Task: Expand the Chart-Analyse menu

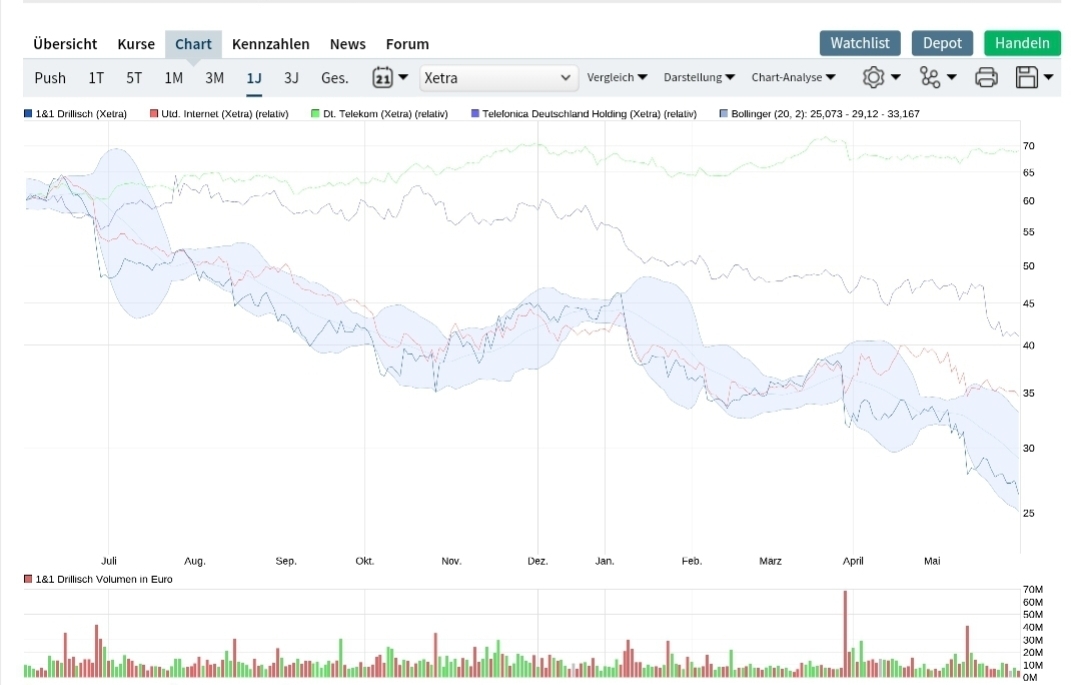Action: coord(793,77)
